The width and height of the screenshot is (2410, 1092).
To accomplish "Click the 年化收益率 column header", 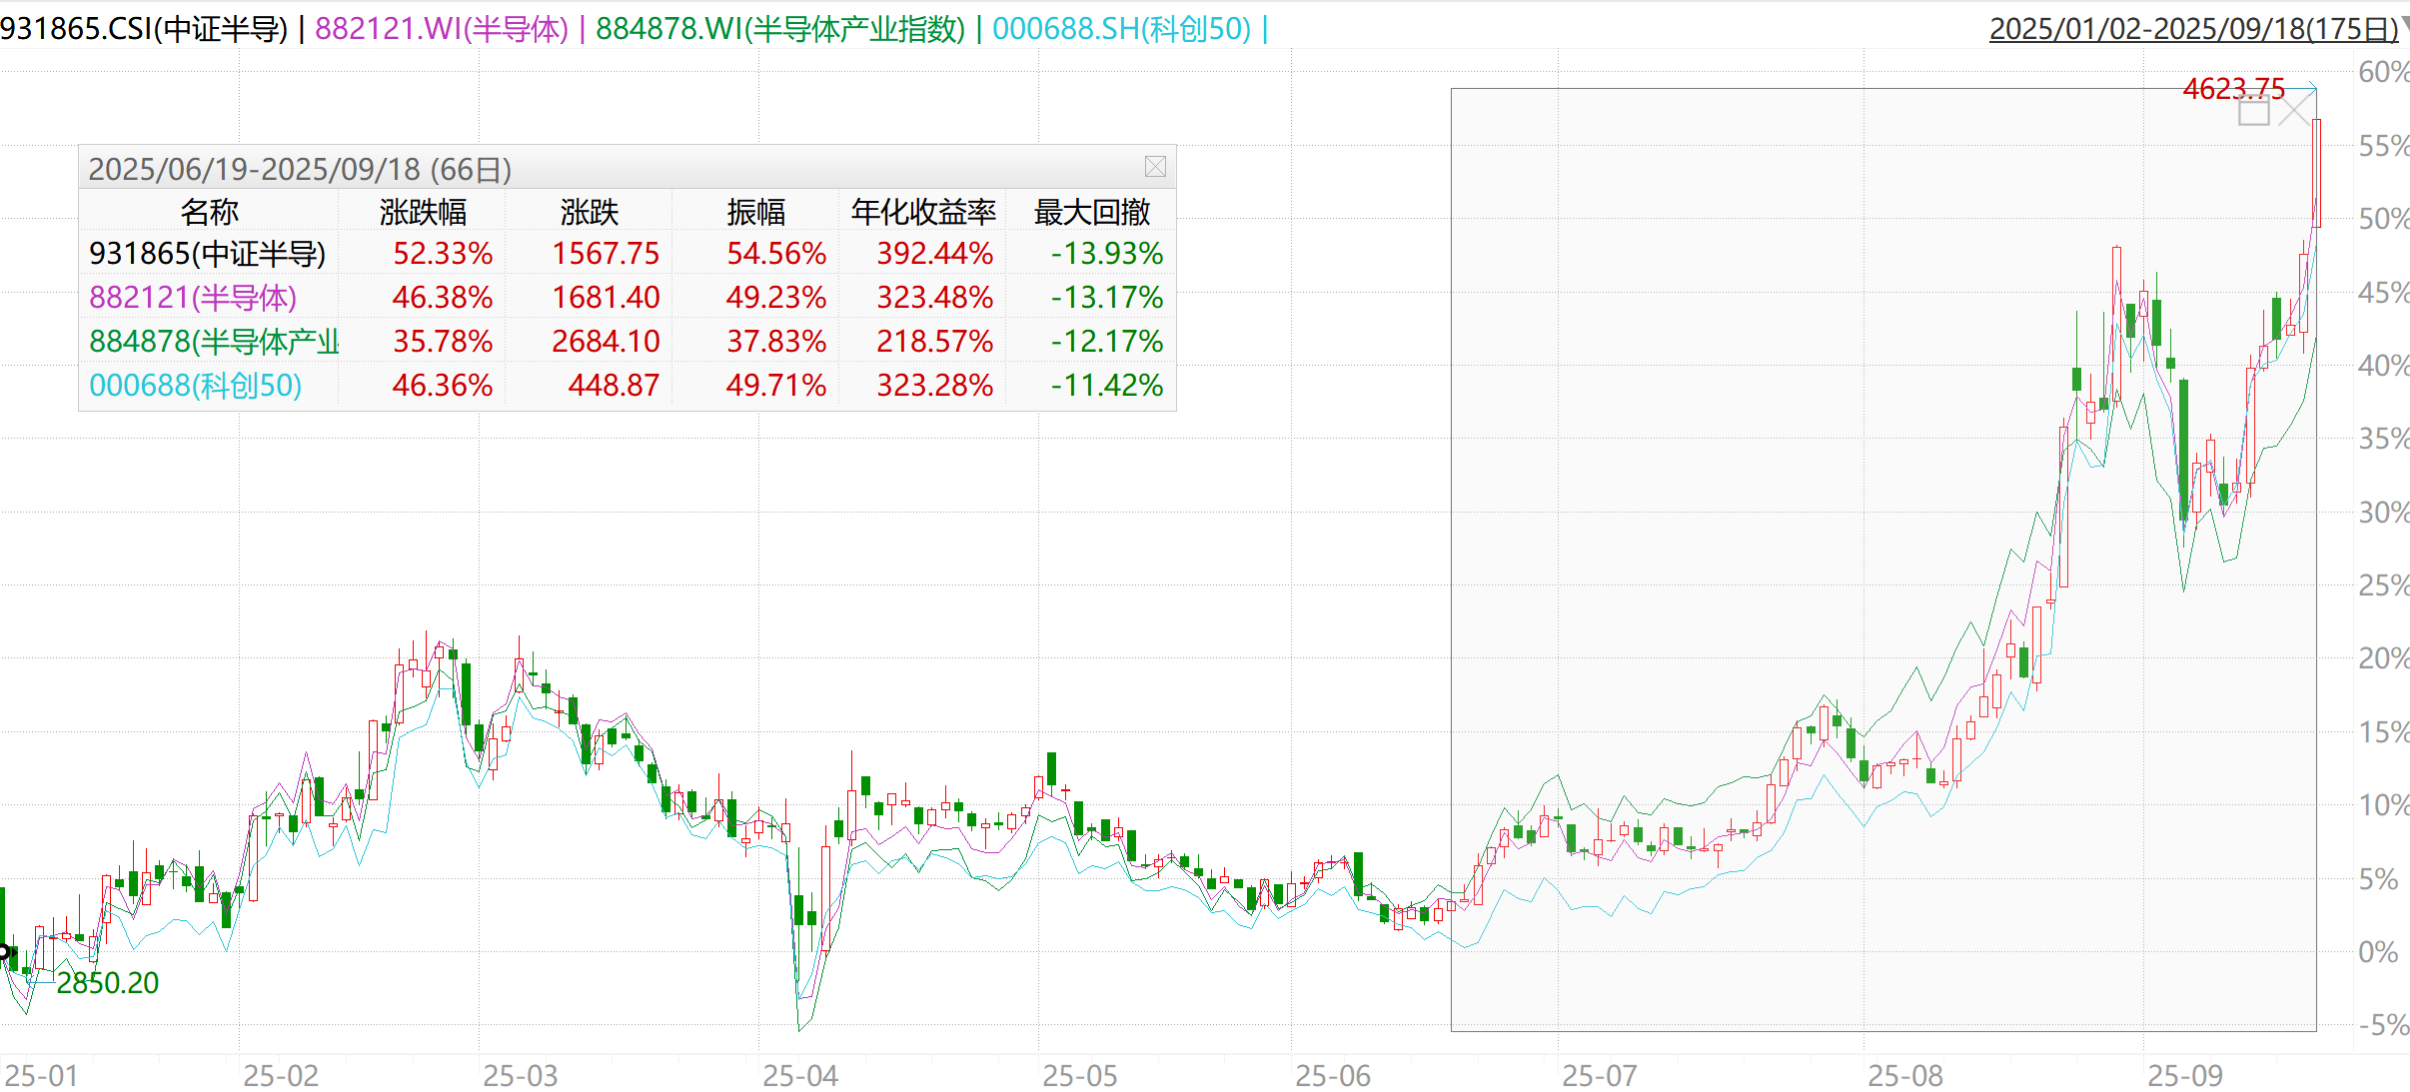I will [923, 212].
